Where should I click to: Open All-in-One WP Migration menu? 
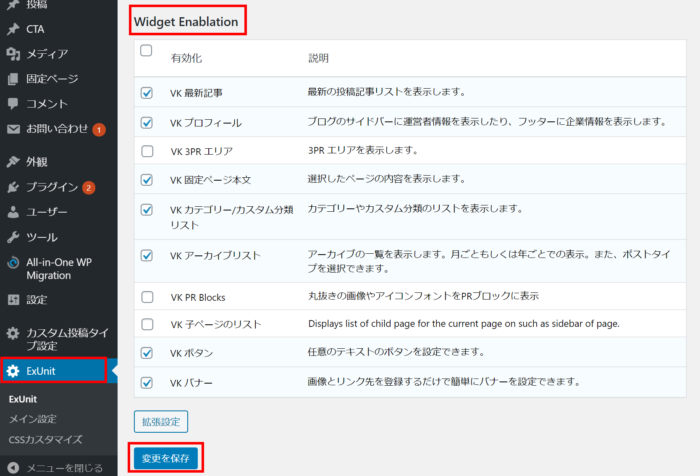click(59, 269)
